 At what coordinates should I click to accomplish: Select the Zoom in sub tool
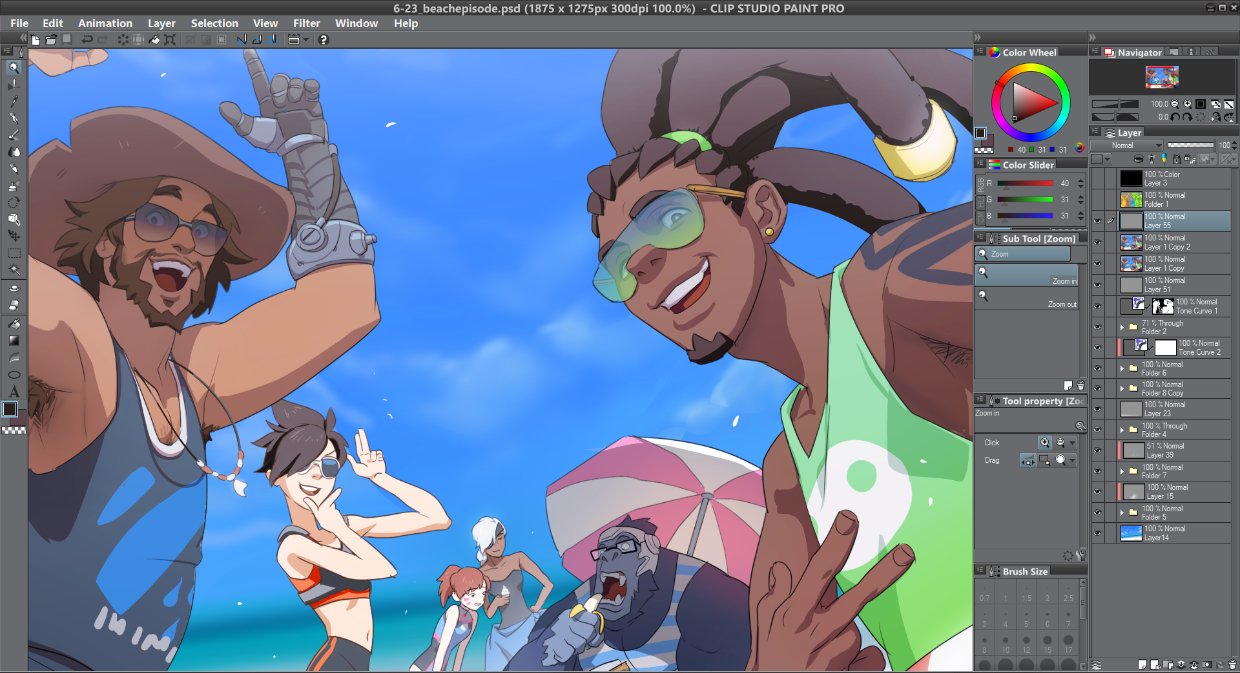point(1027,275)
